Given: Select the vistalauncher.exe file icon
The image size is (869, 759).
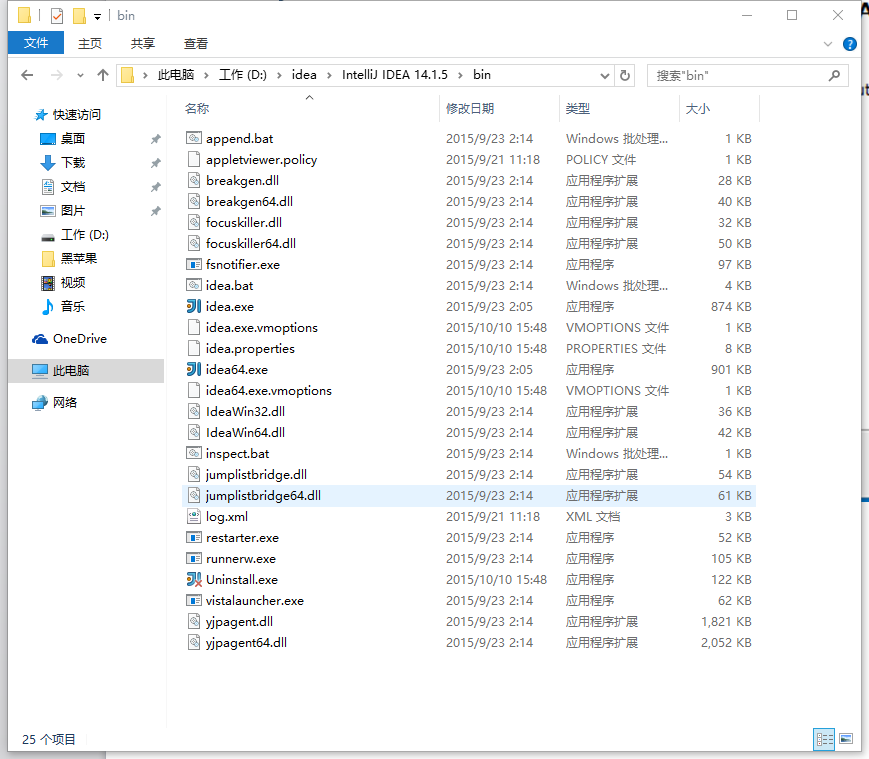Looking at the screenshot, I should coord(193,601).
